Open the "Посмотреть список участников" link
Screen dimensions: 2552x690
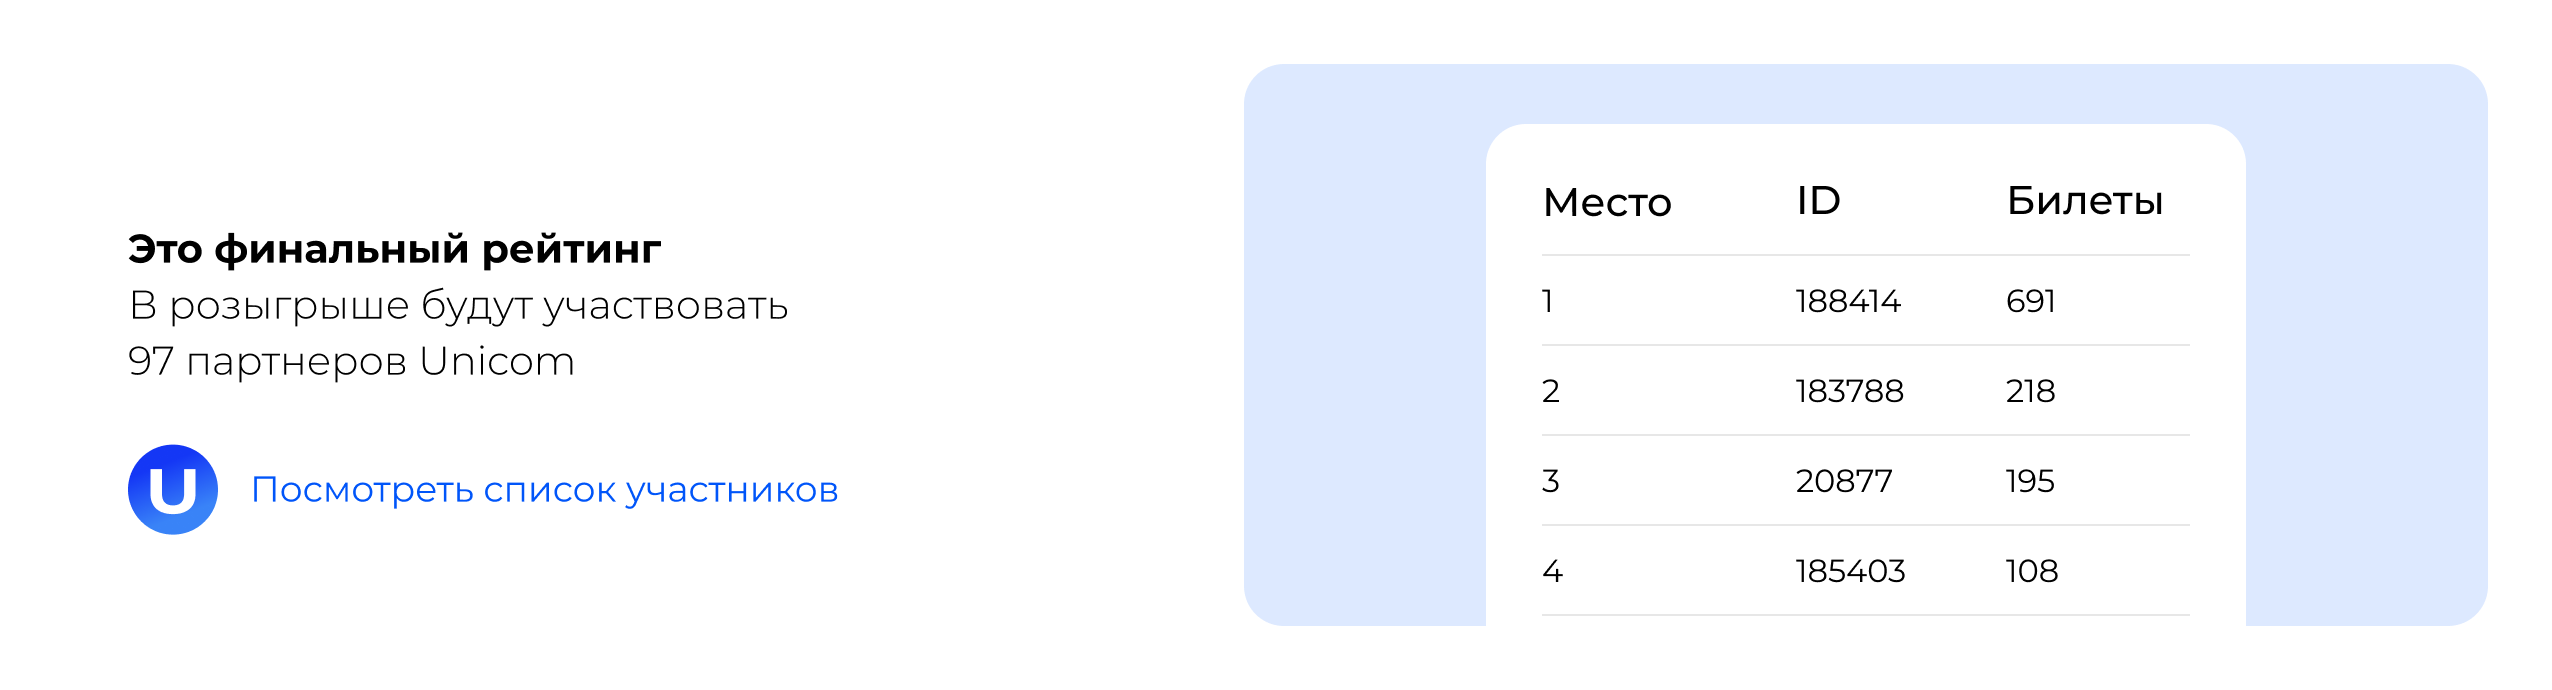(544, 490)
